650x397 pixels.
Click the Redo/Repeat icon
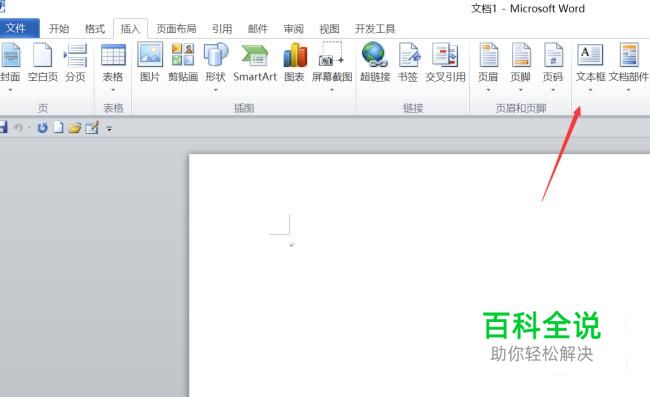(42, 128)
